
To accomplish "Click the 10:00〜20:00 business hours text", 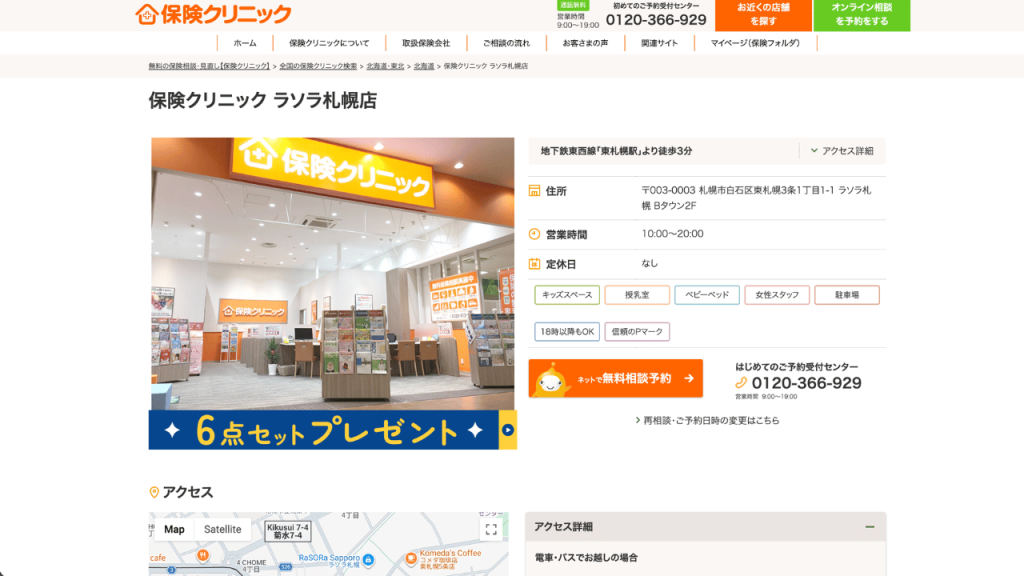I will (672, 234).
